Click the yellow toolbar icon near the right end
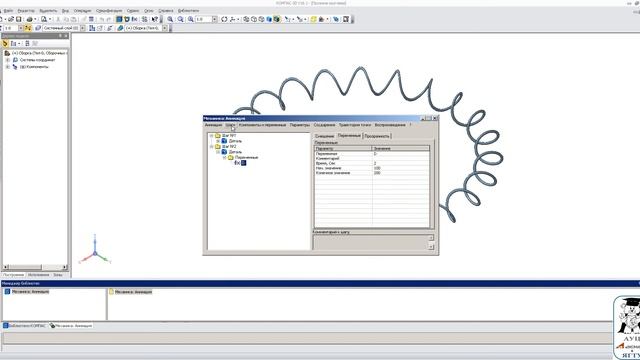Viewport: 640px width, 360px height. [x=313, y=19]
